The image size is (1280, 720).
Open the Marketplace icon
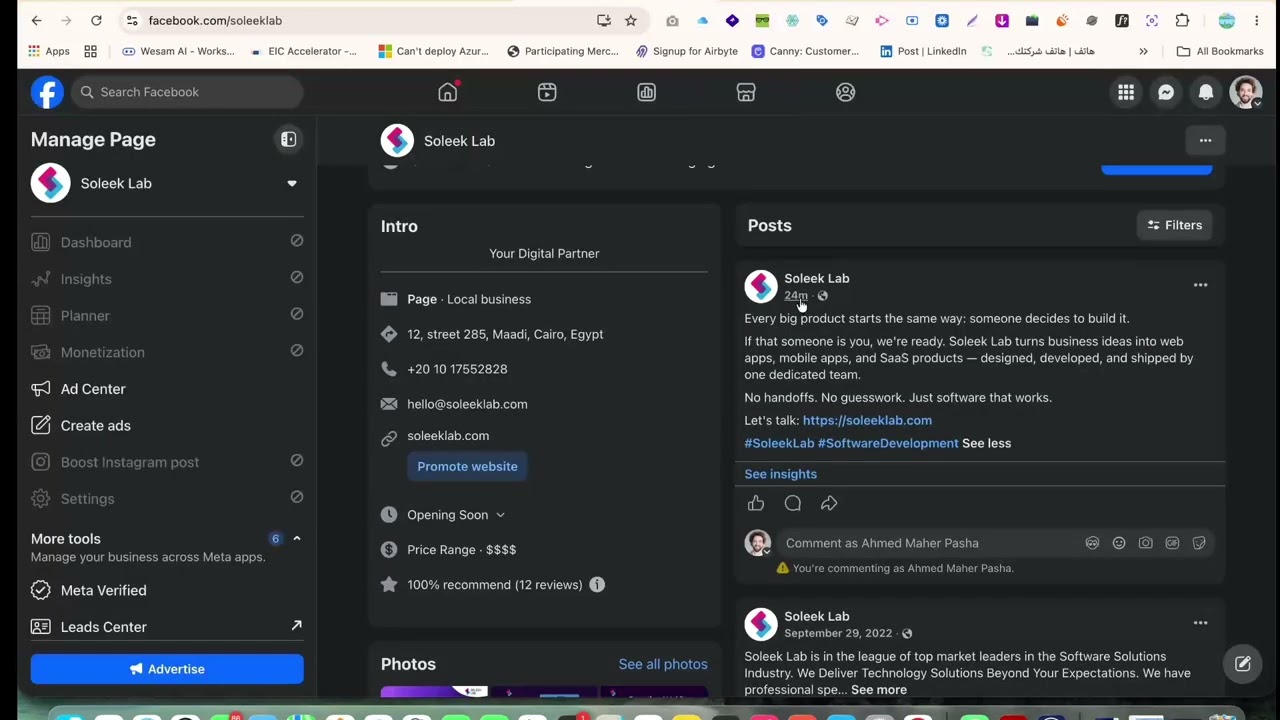[746, 92]
